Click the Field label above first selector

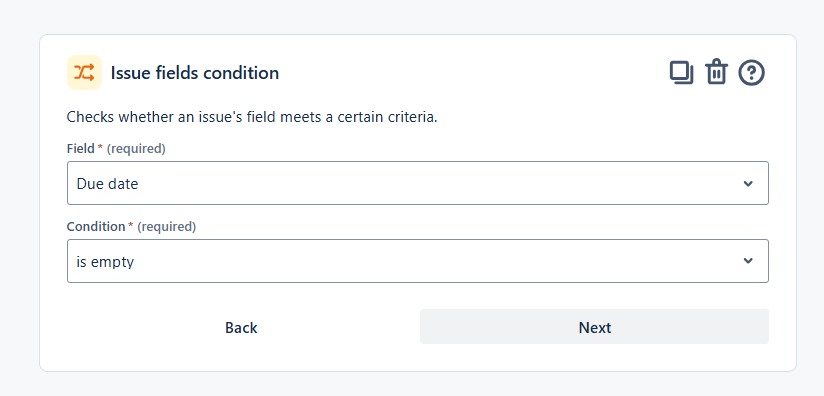coord(81,149)
